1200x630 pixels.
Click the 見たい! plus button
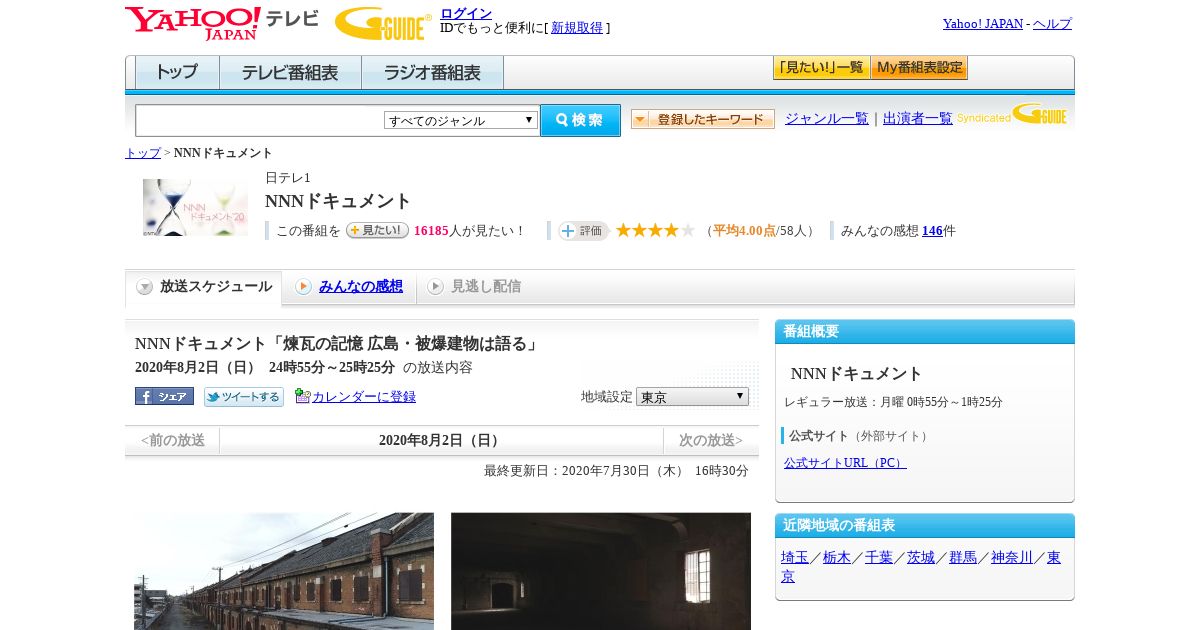[377, 230]
